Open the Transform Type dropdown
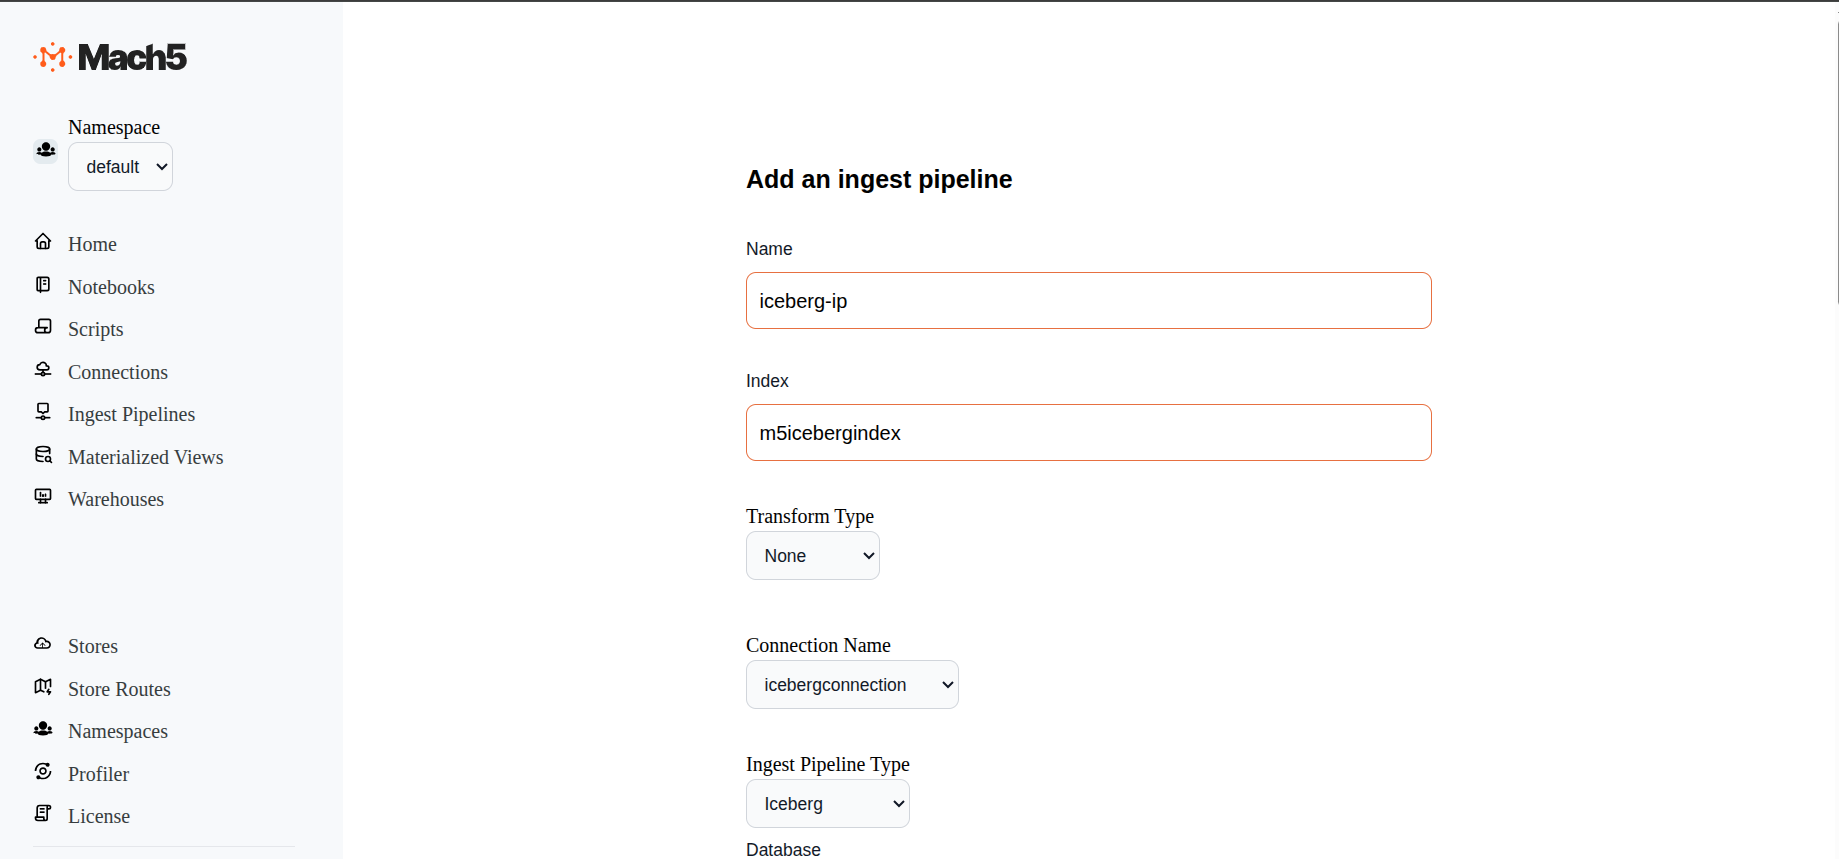This screenshot has width=1839, height=859. [812, 555]
